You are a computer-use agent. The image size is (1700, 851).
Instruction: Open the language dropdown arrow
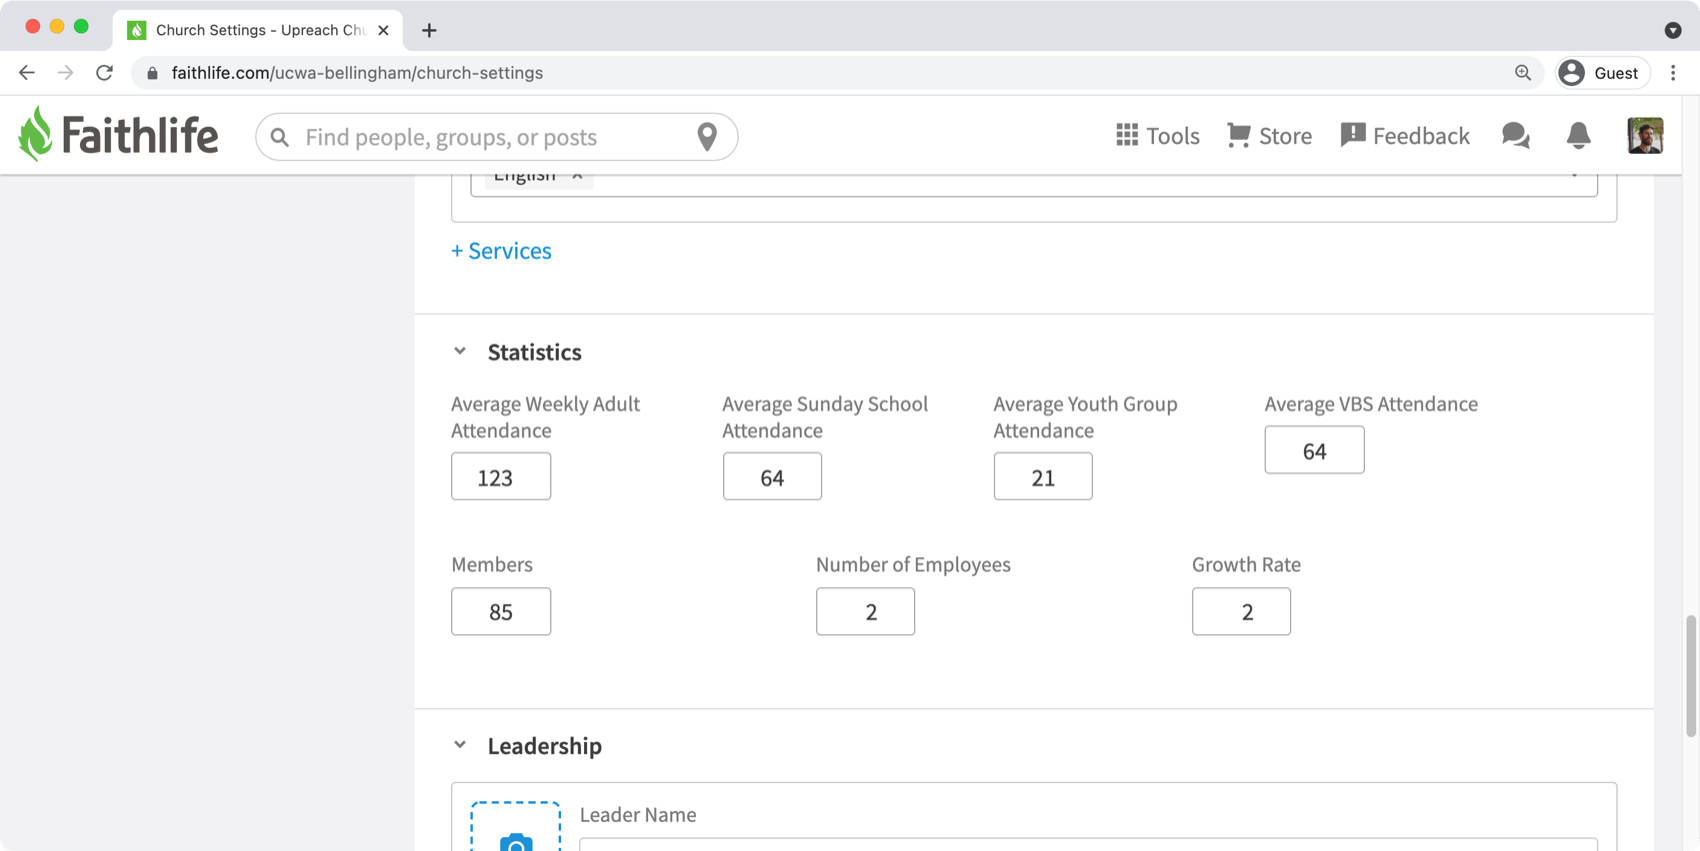pyautogui.click(x=1575, y=177)
